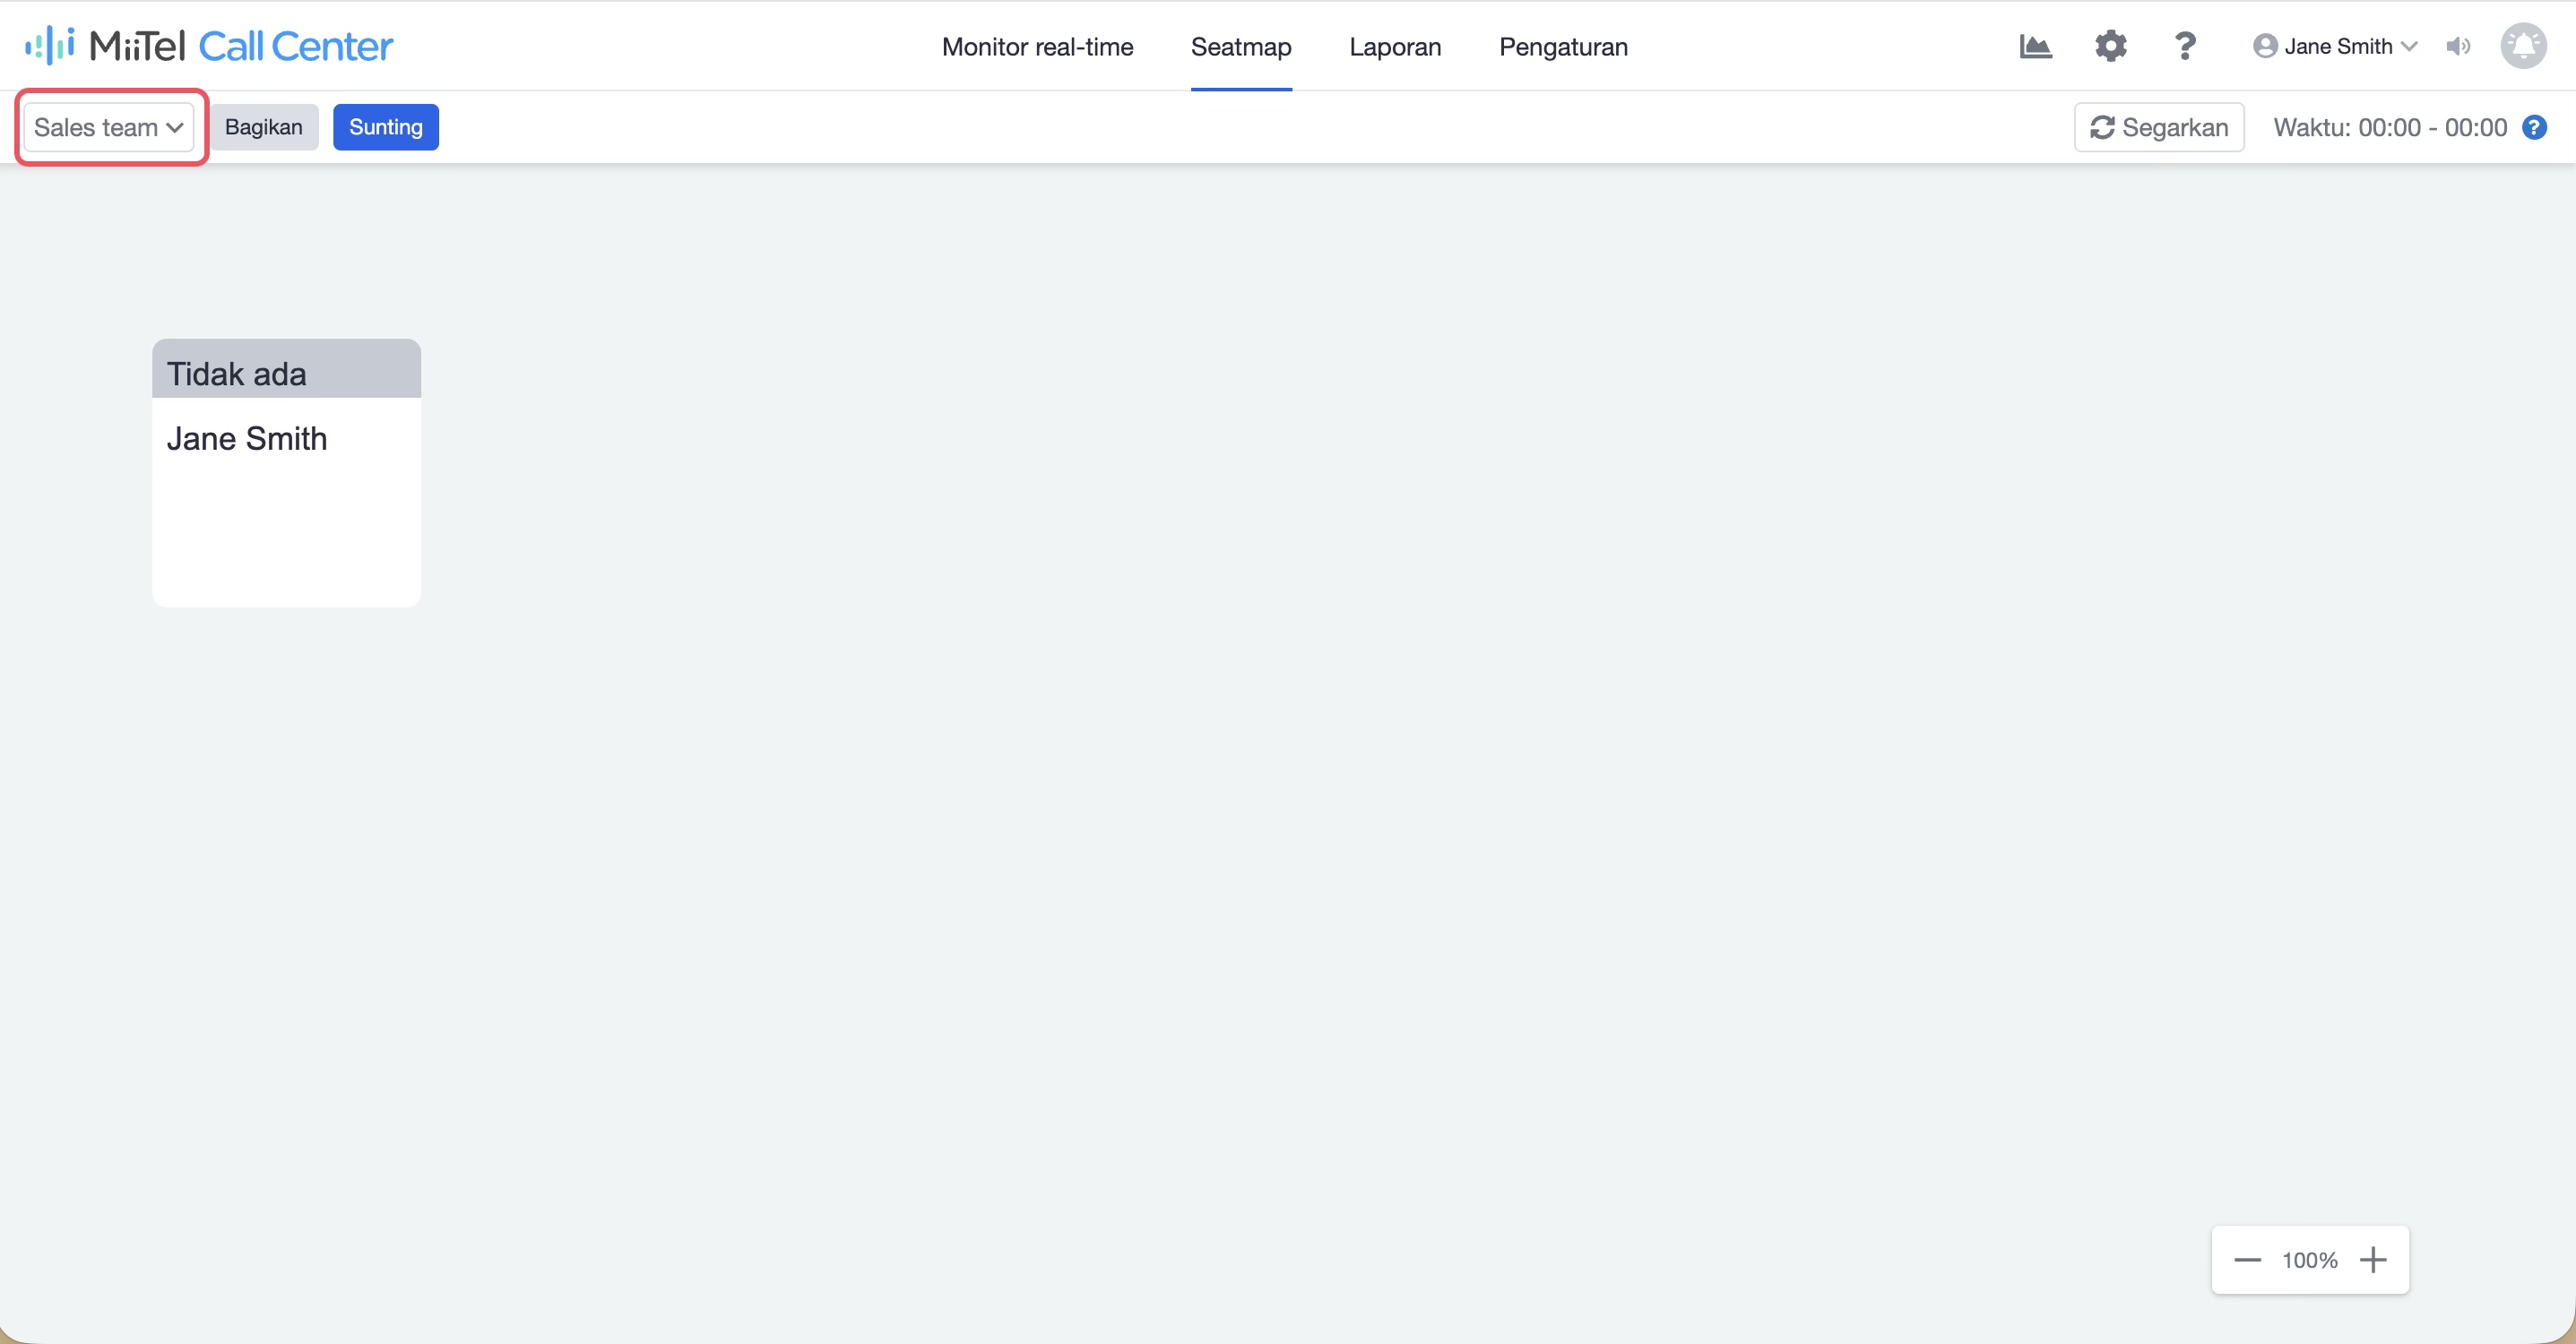The image size is (2576, 1344).
Task: Refresh with the Segarkan button
Action: tap(2159, 127)
